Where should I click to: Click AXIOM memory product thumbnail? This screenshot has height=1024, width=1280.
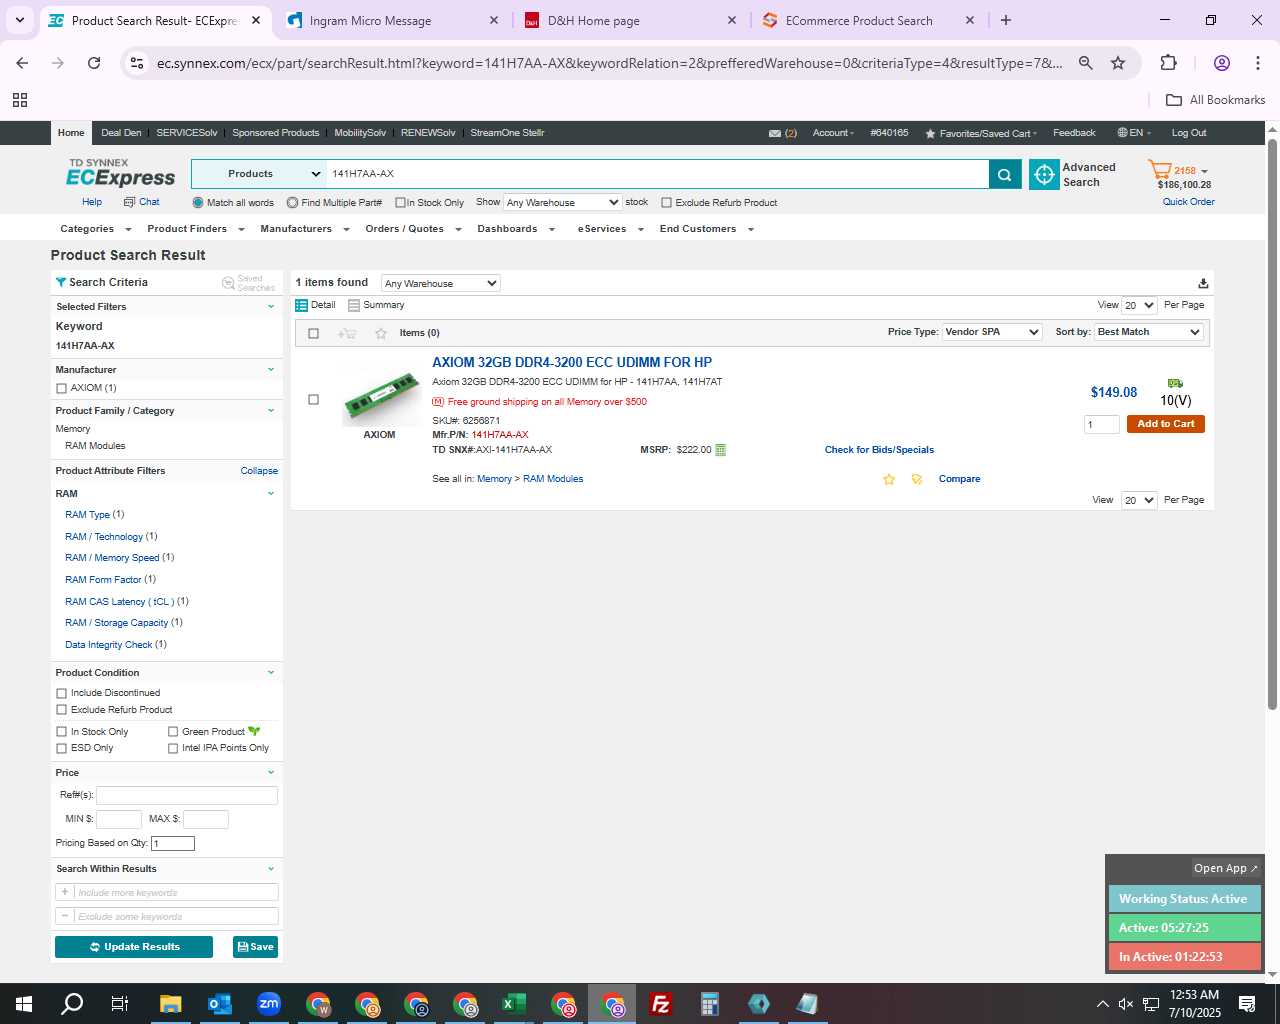pyautogui.click(x=380, y=398)
